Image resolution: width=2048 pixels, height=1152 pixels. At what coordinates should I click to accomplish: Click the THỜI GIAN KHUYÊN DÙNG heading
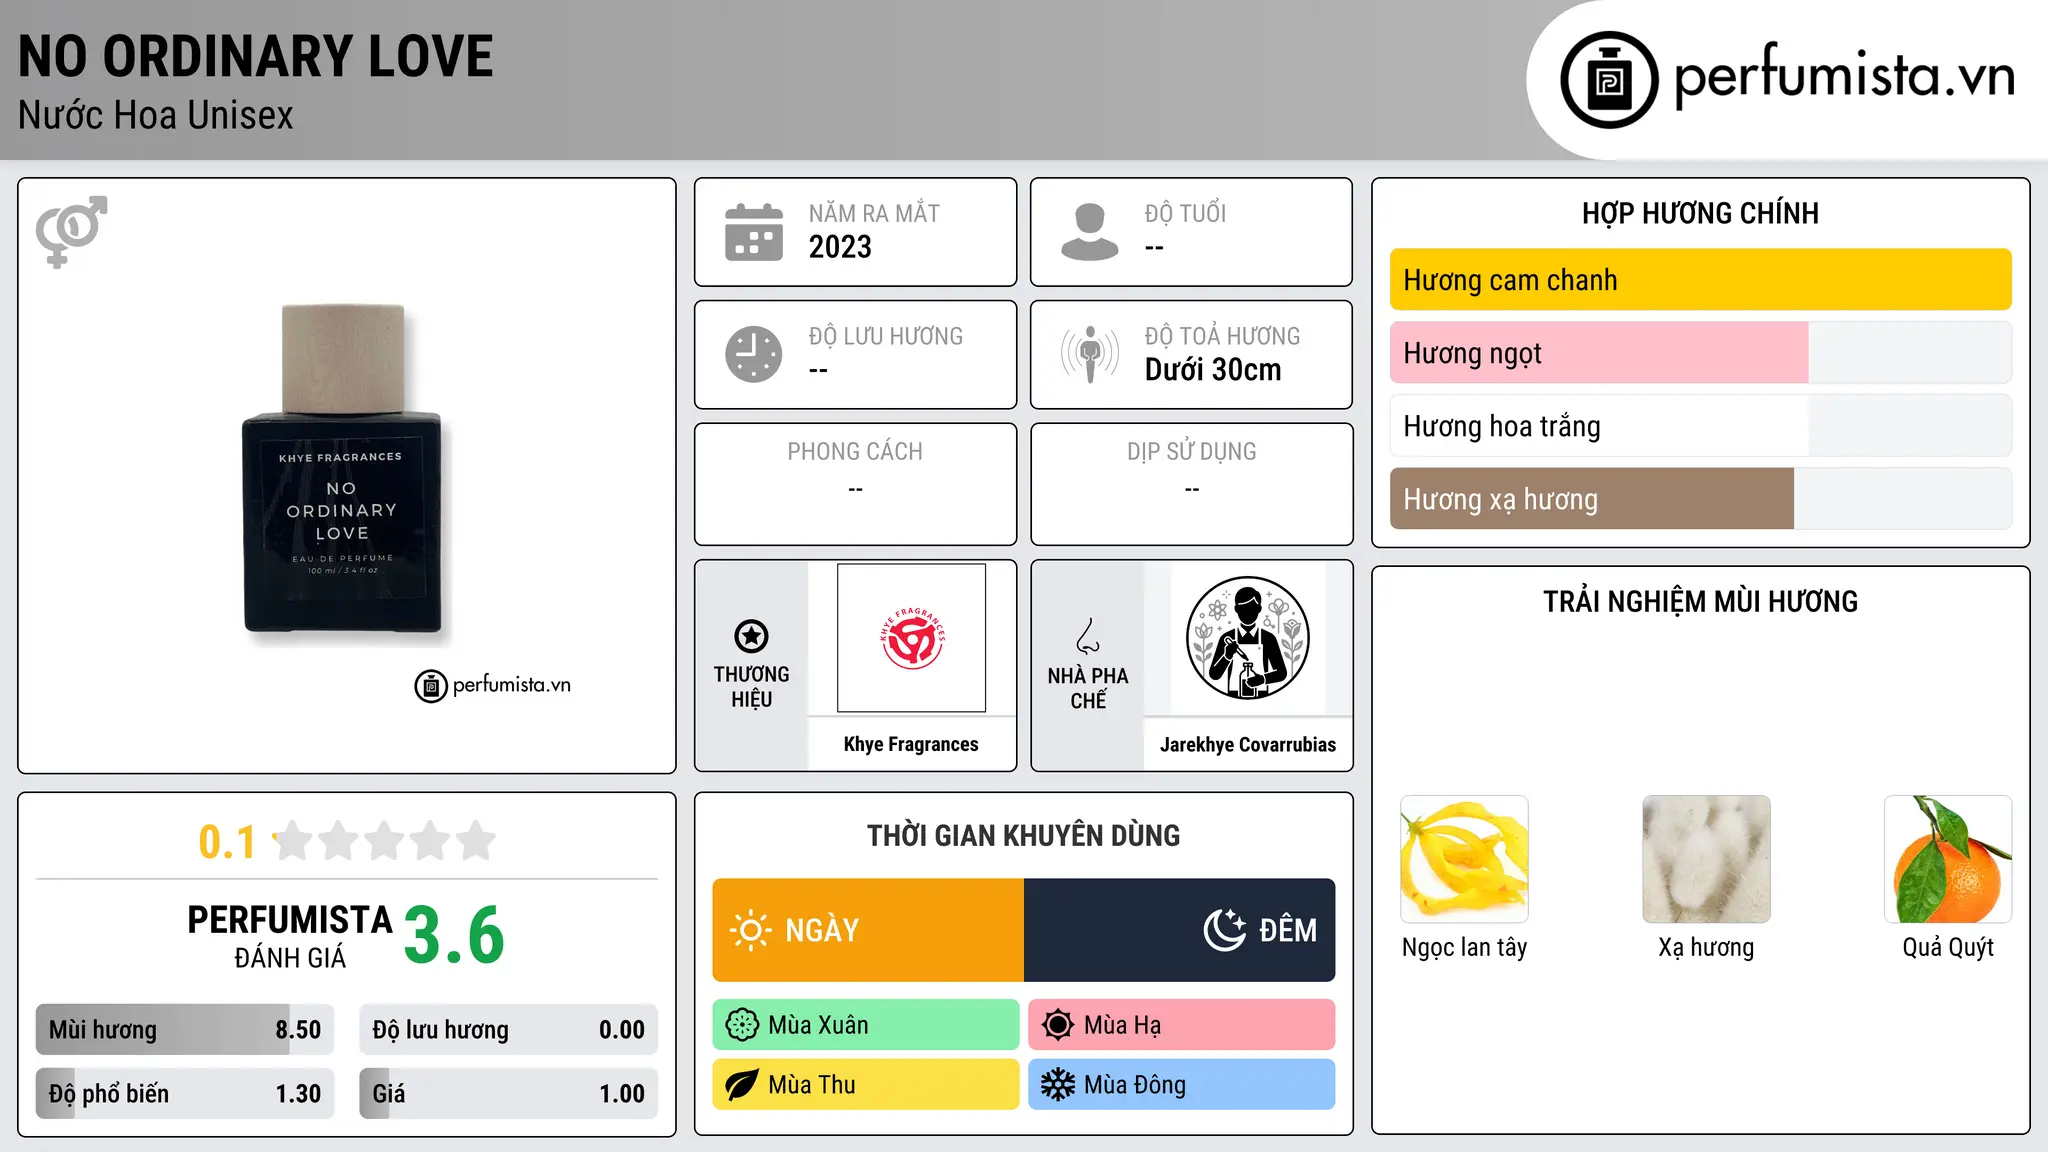pos(1024,836)
